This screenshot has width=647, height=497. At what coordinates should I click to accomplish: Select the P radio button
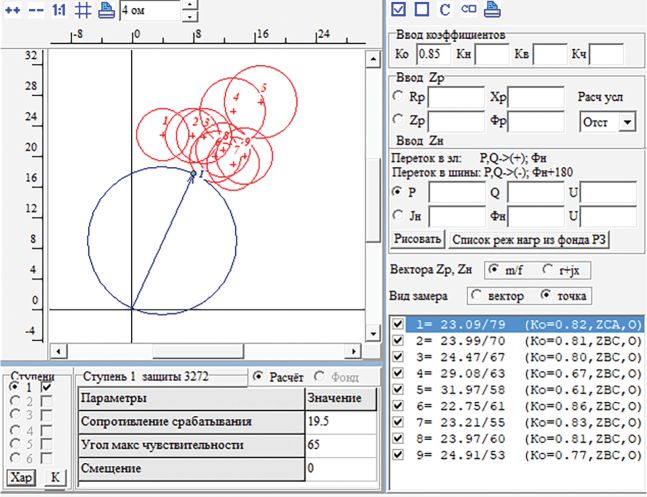click(398, 192)
